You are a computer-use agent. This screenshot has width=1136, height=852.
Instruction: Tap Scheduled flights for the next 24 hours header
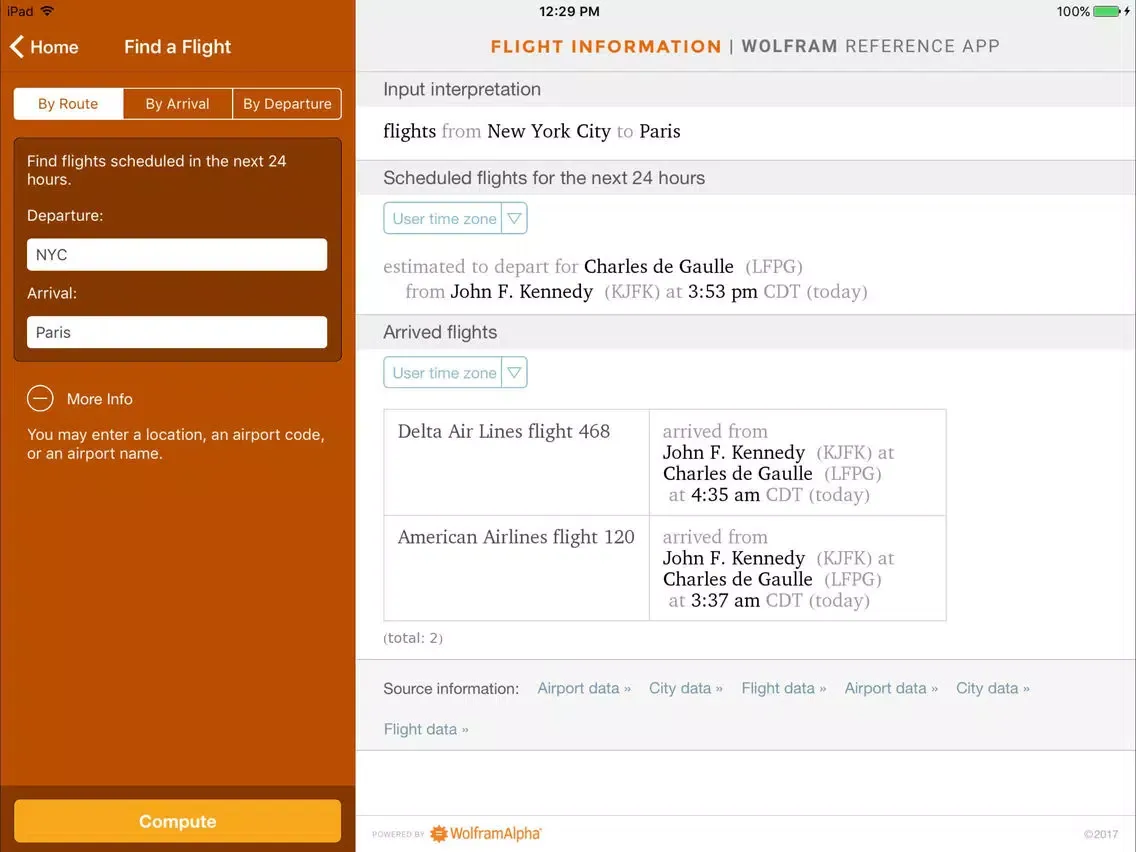544,178
